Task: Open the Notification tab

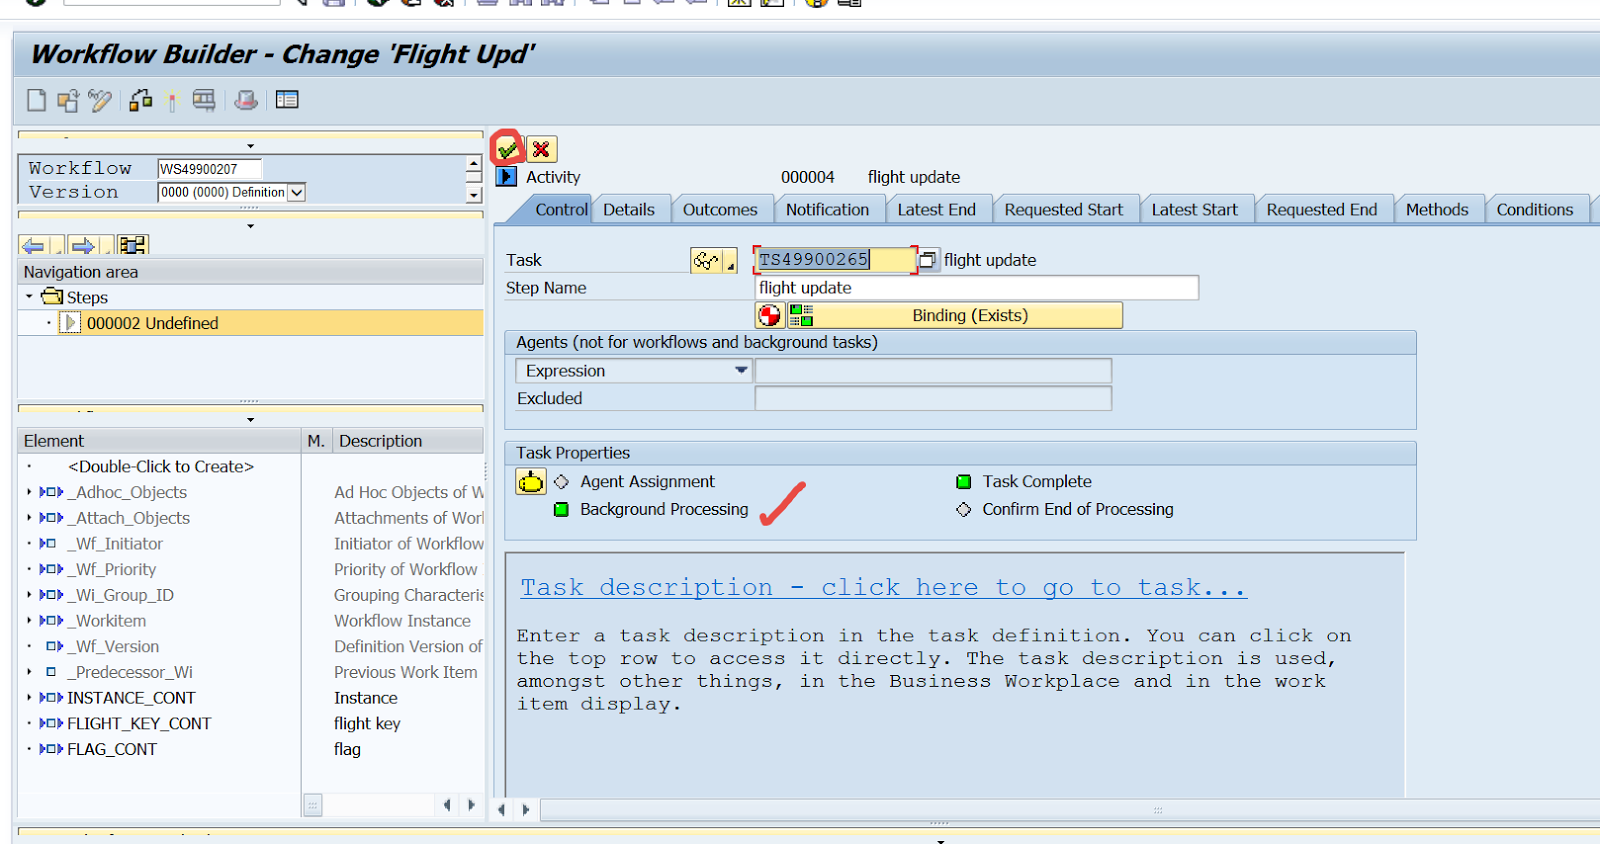Action: [x=827, y=210]
